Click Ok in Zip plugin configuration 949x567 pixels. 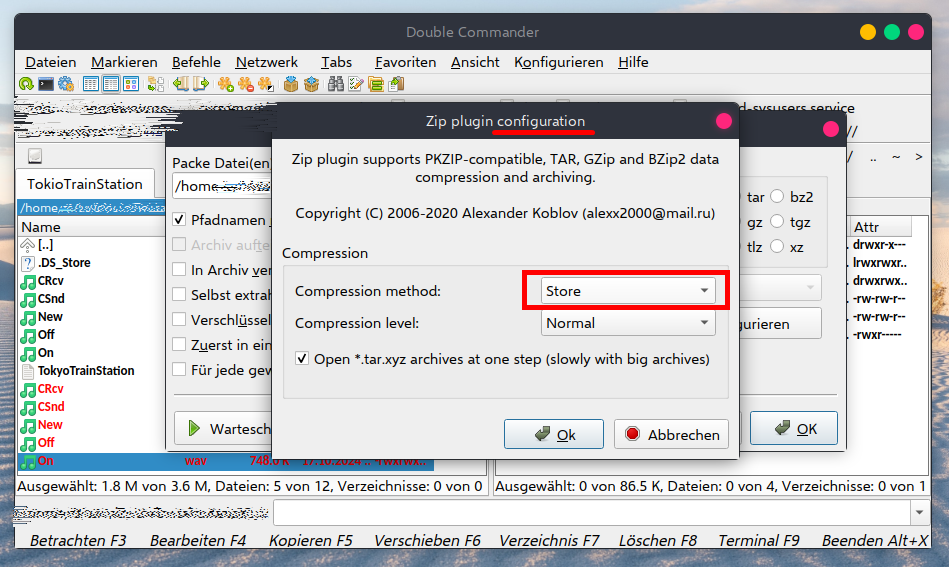554,434
